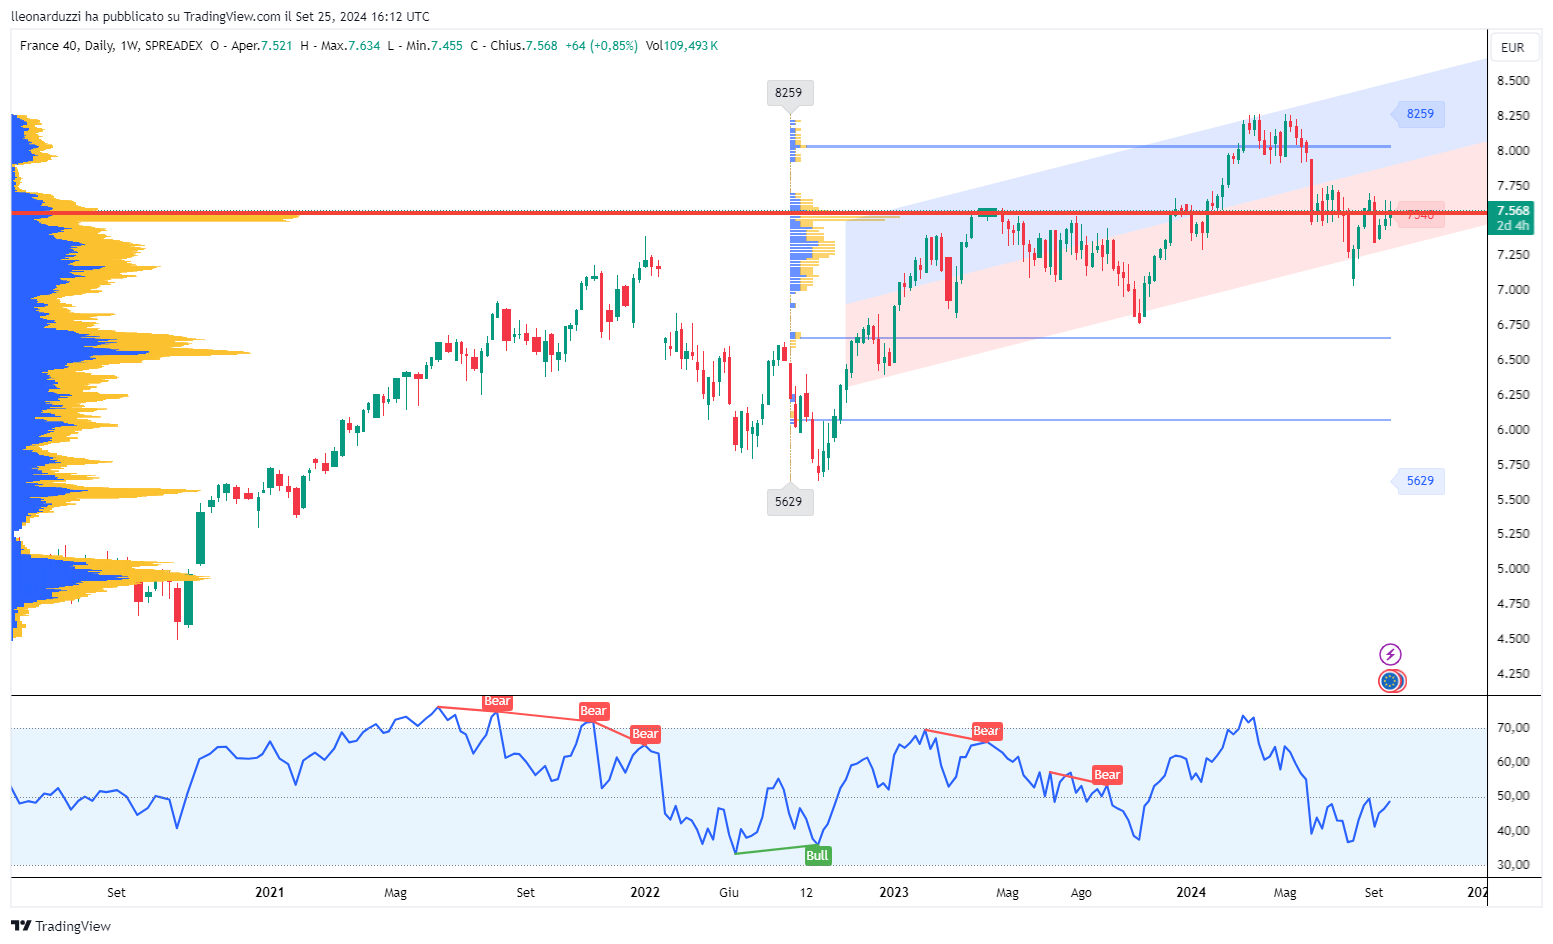Click the 2024 label on the time axis
The image size is (1553, 944).
[x=1191, y=892]
